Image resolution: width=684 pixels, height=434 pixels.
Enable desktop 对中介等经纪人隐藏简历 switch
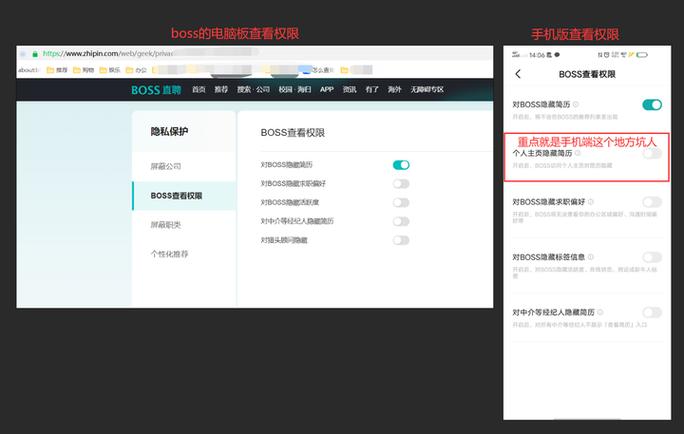[x=401, y=221]
